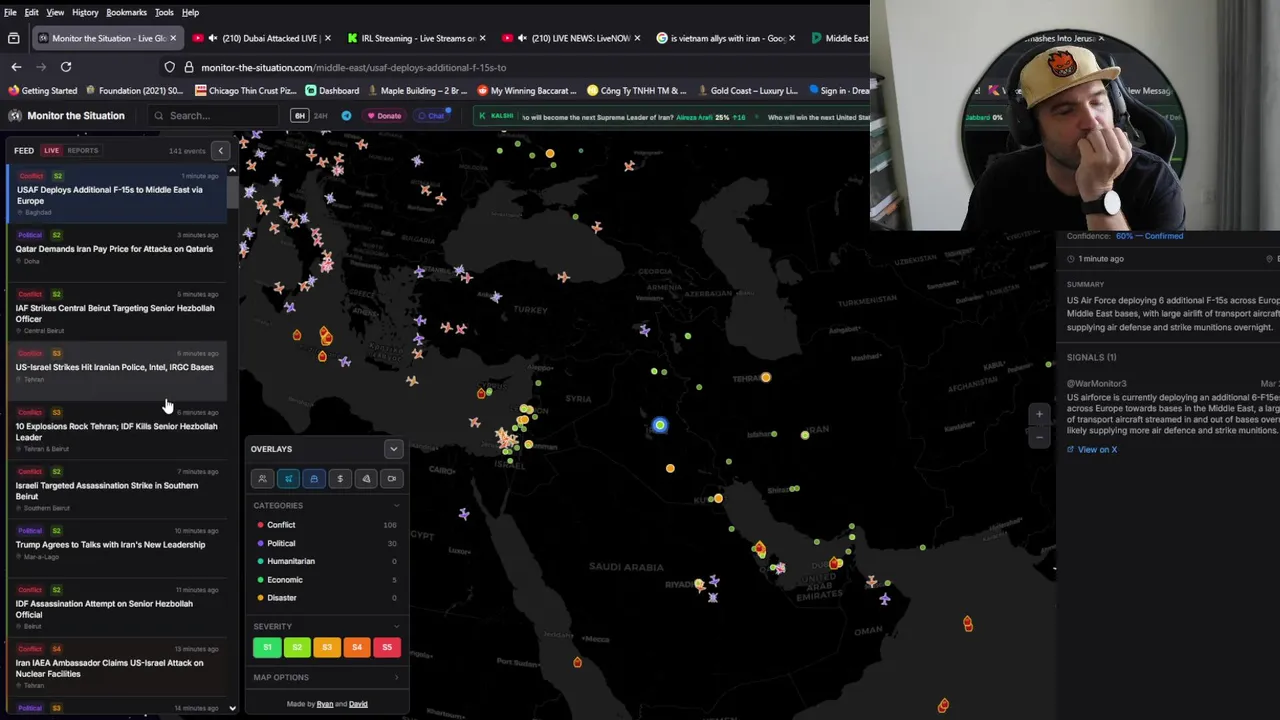Viewport: 1280px width, 720px height.
Task: Open the Bookmarks menu
Action: click(126, 12)
